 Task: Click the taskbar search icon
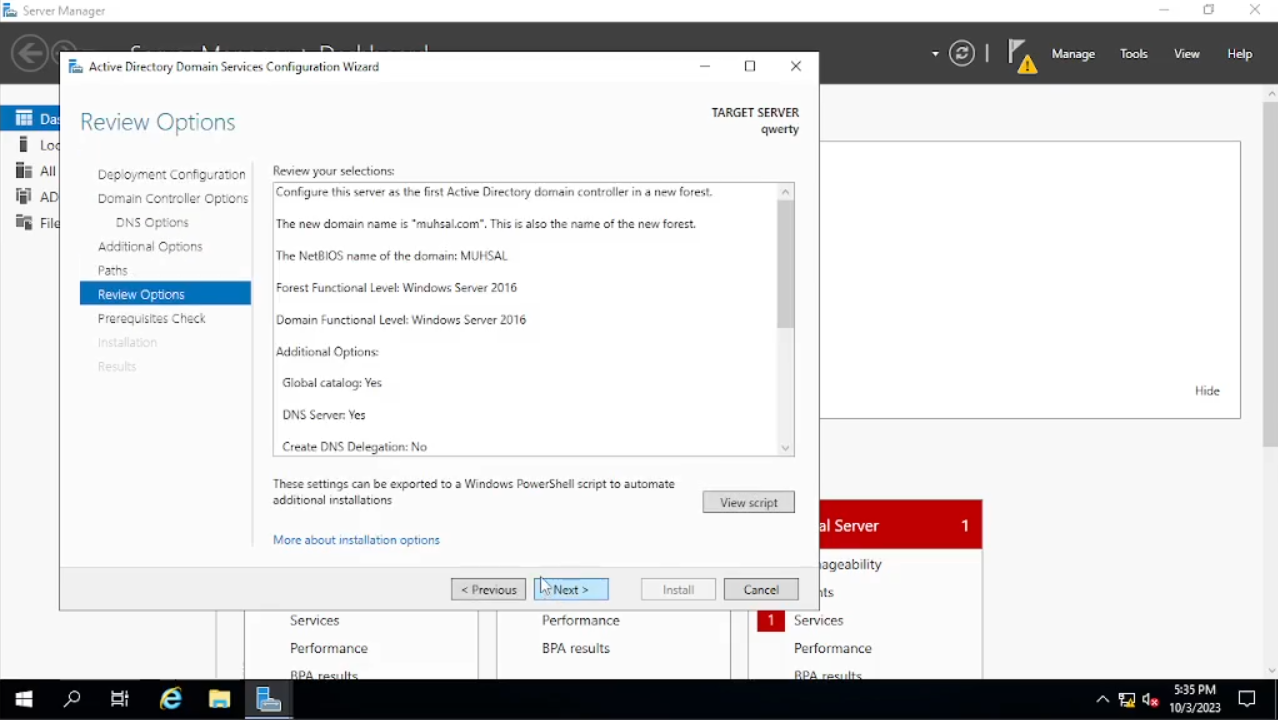click(72, 699)
